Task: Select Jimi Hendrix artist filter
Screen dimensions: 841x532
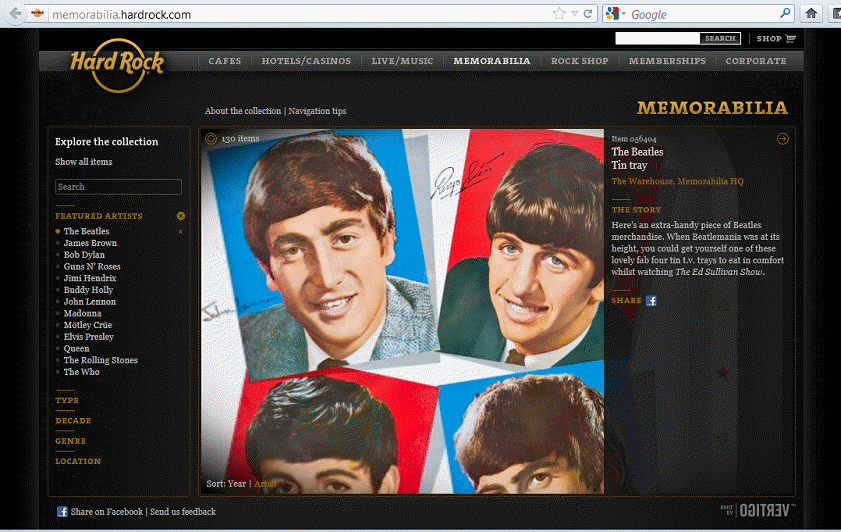Action: coord(90,278)
